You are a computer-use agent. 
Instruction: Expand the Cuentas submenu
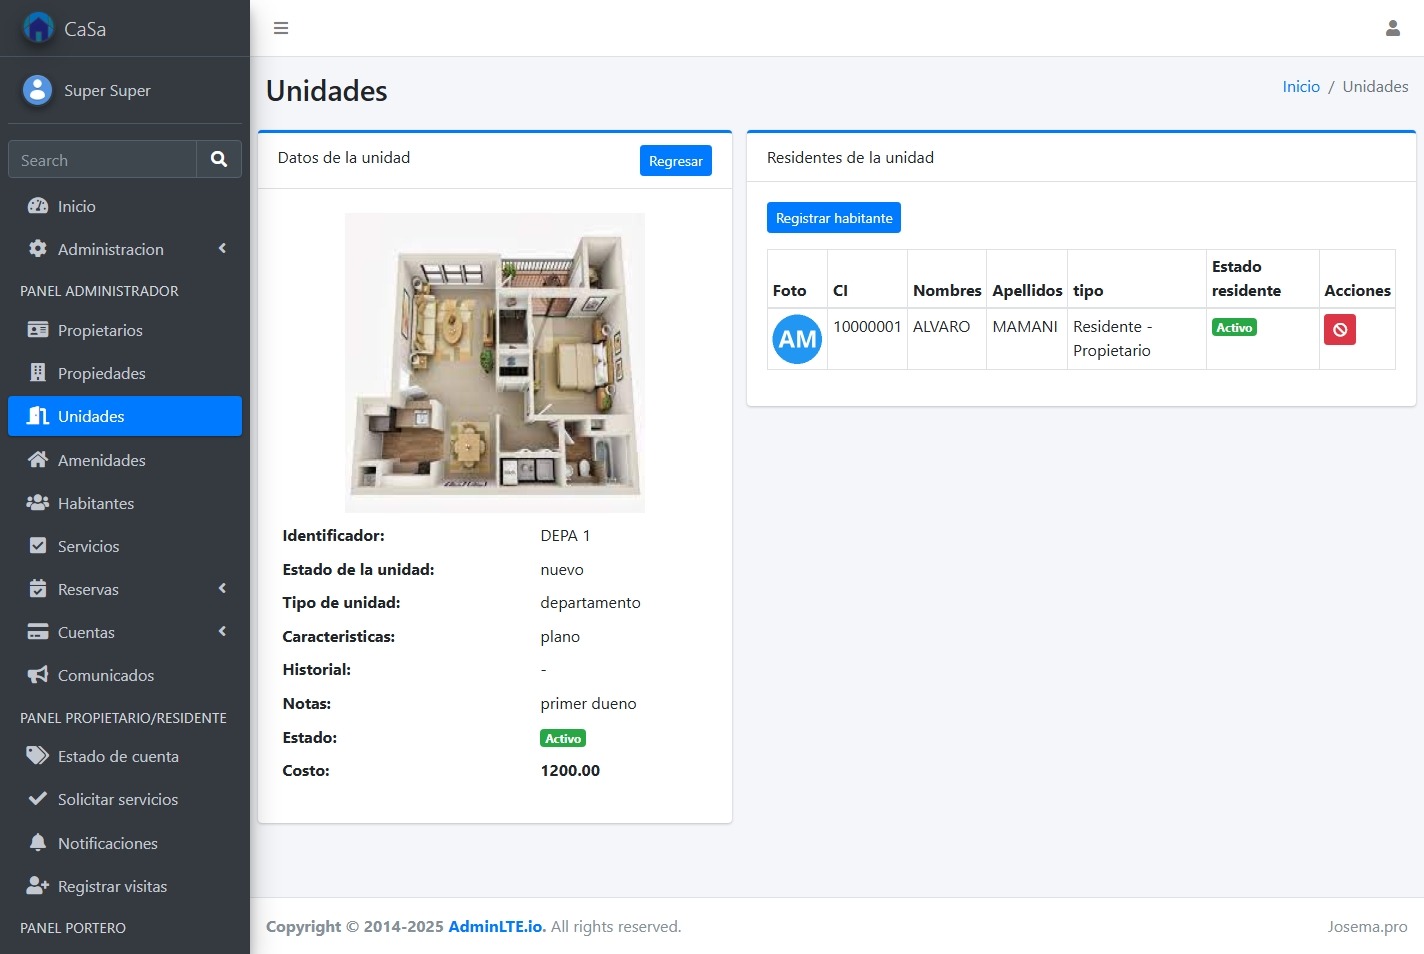[x=124, y=632]
